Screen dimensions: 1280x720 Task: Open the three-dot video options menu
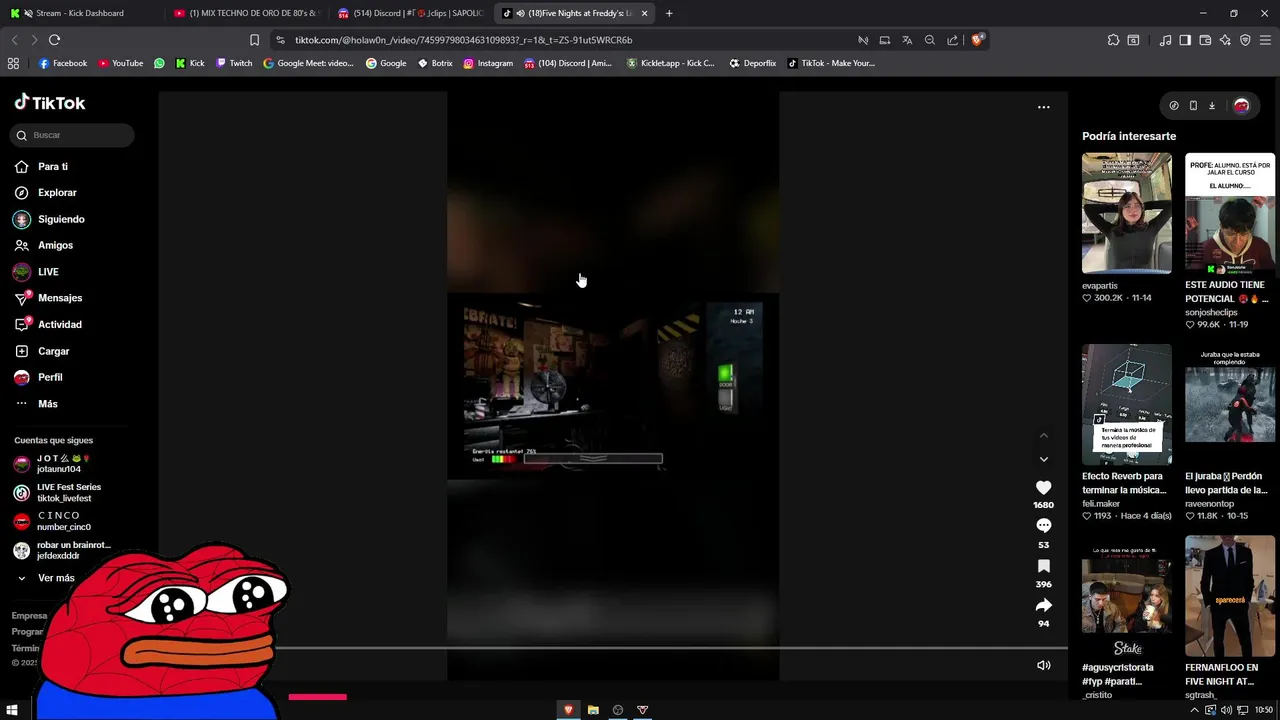(x=1043, y=107)
